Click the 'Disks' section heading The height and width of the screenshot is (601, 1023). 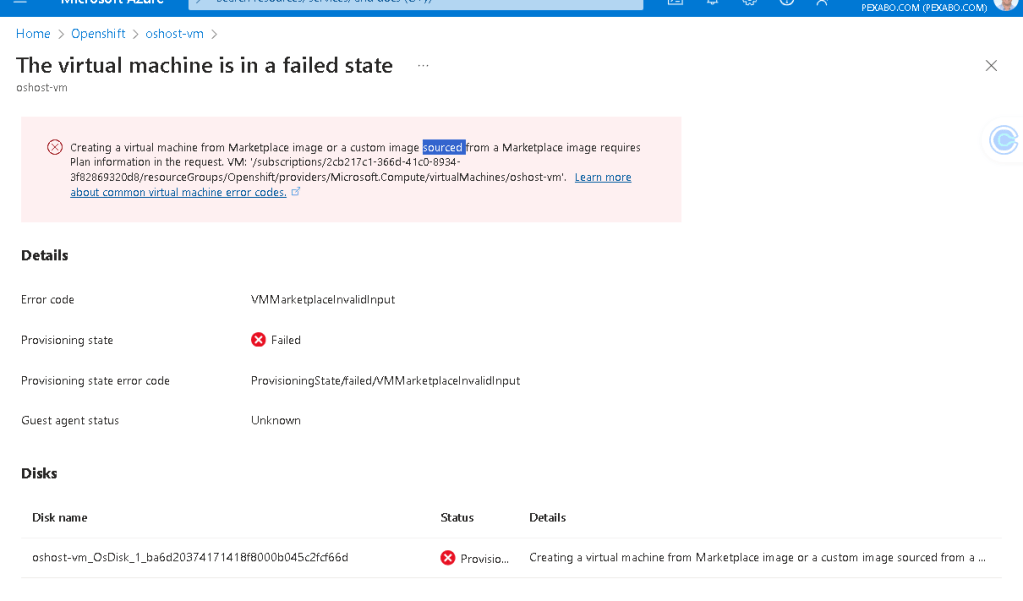point(39,473)
